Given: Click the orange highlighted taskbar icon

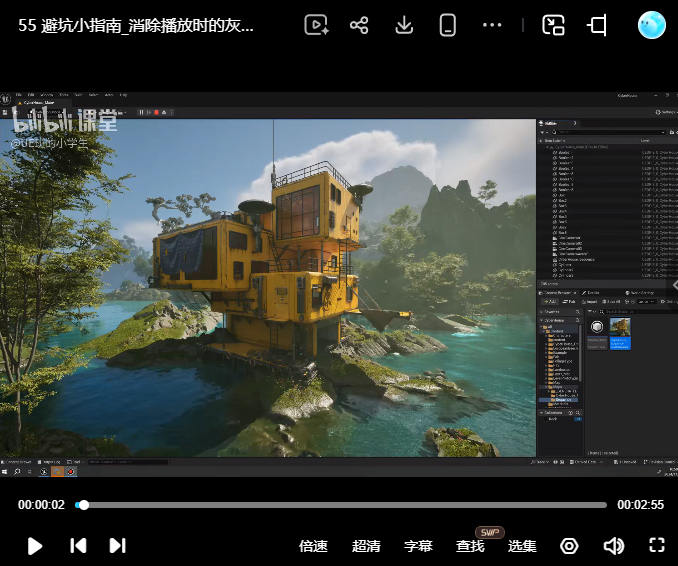Looking at the screenshot, I should (x=58, y=472).
